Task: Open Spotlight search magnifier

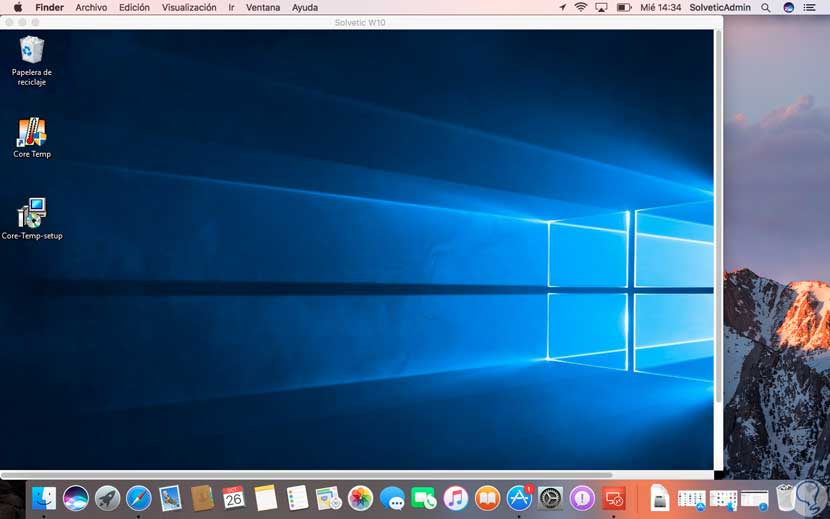Action: (x=765, y=7)
